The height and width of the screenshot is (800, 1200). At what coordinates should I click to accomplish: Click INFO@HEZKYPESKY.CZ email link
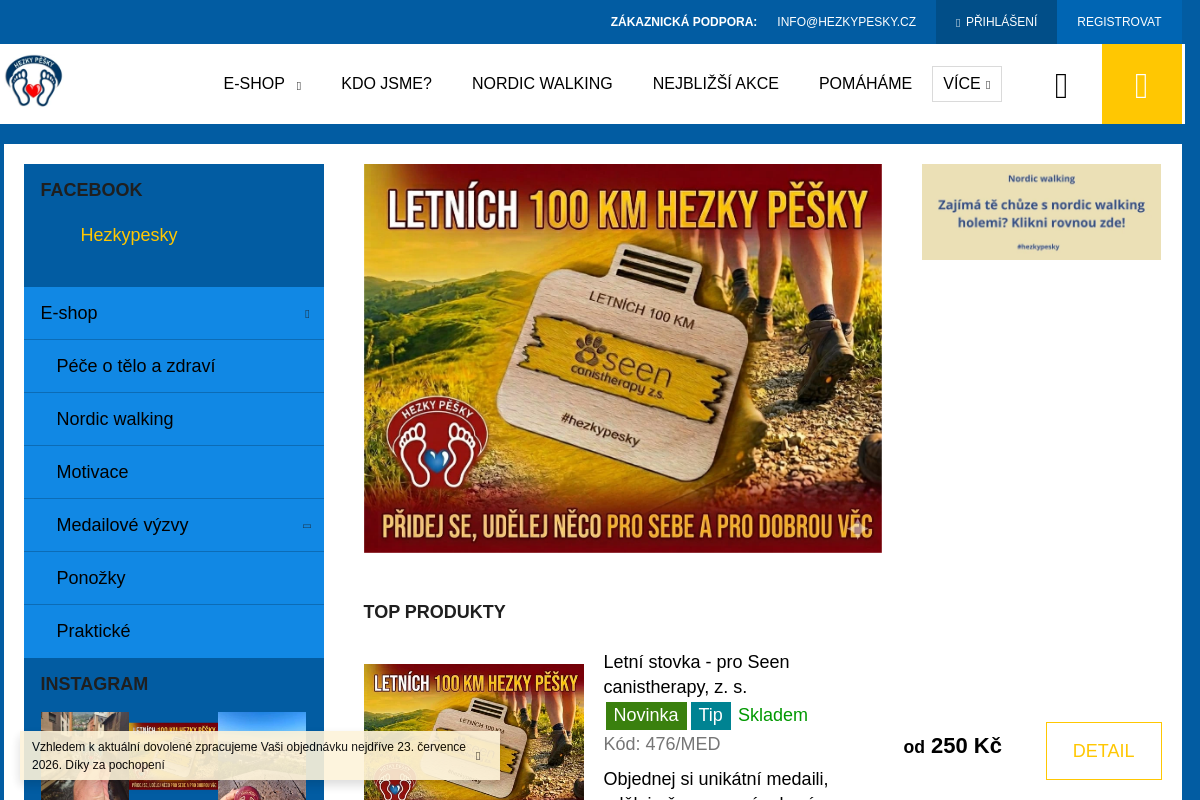coord(846,22)
